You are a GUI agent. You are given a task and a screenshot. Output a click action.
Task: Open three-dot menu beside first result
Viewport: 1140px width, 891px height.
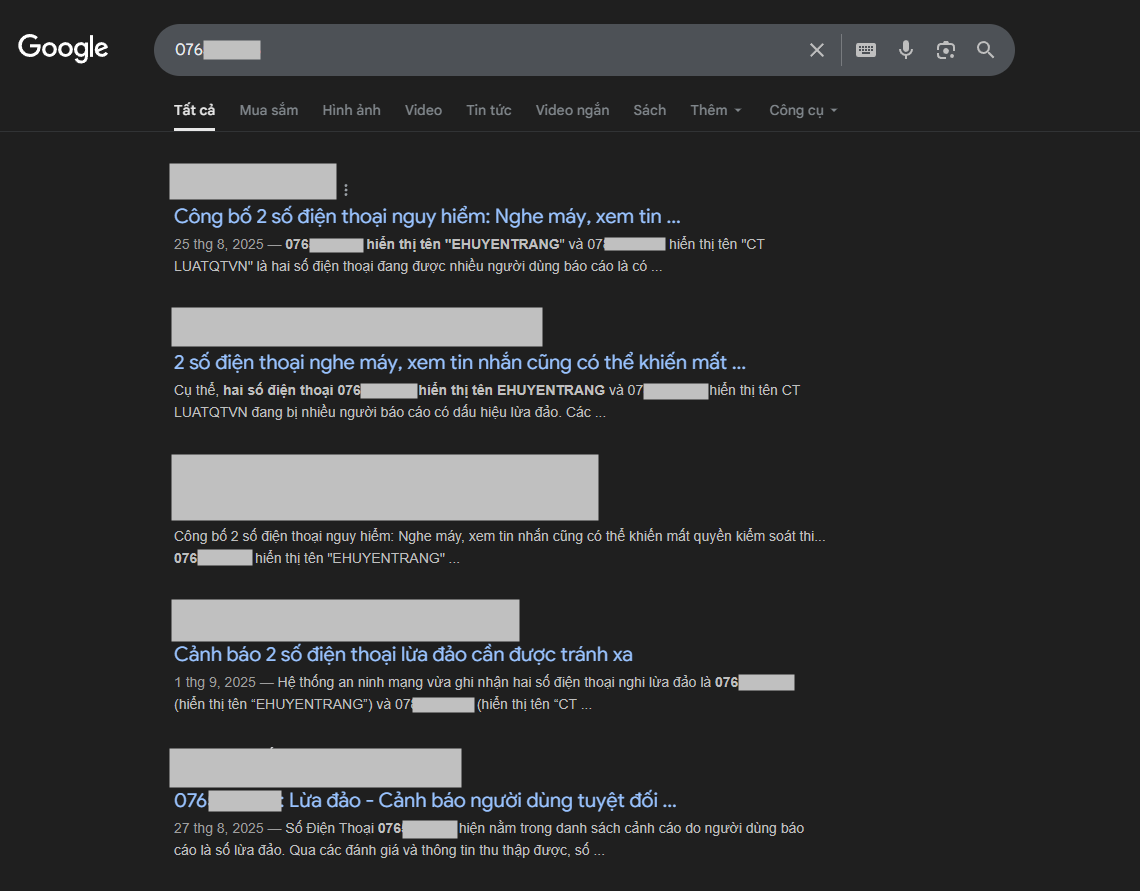pos(346,190)
